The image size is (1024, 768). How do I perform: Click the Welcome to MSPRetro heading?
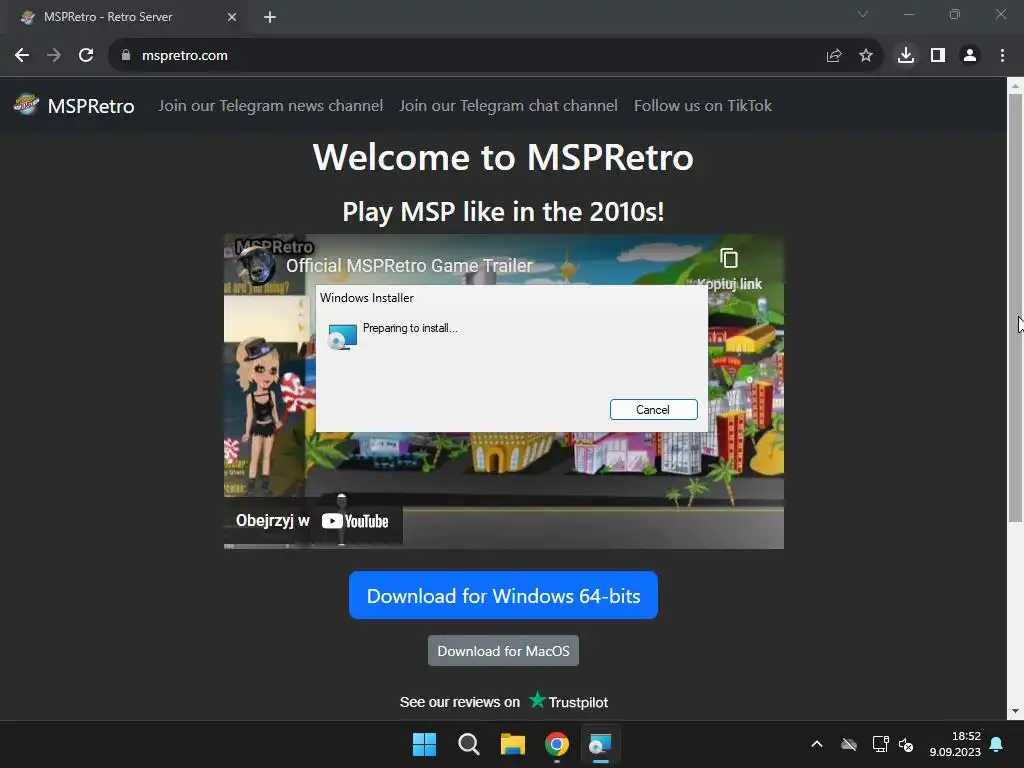point(504,157)
